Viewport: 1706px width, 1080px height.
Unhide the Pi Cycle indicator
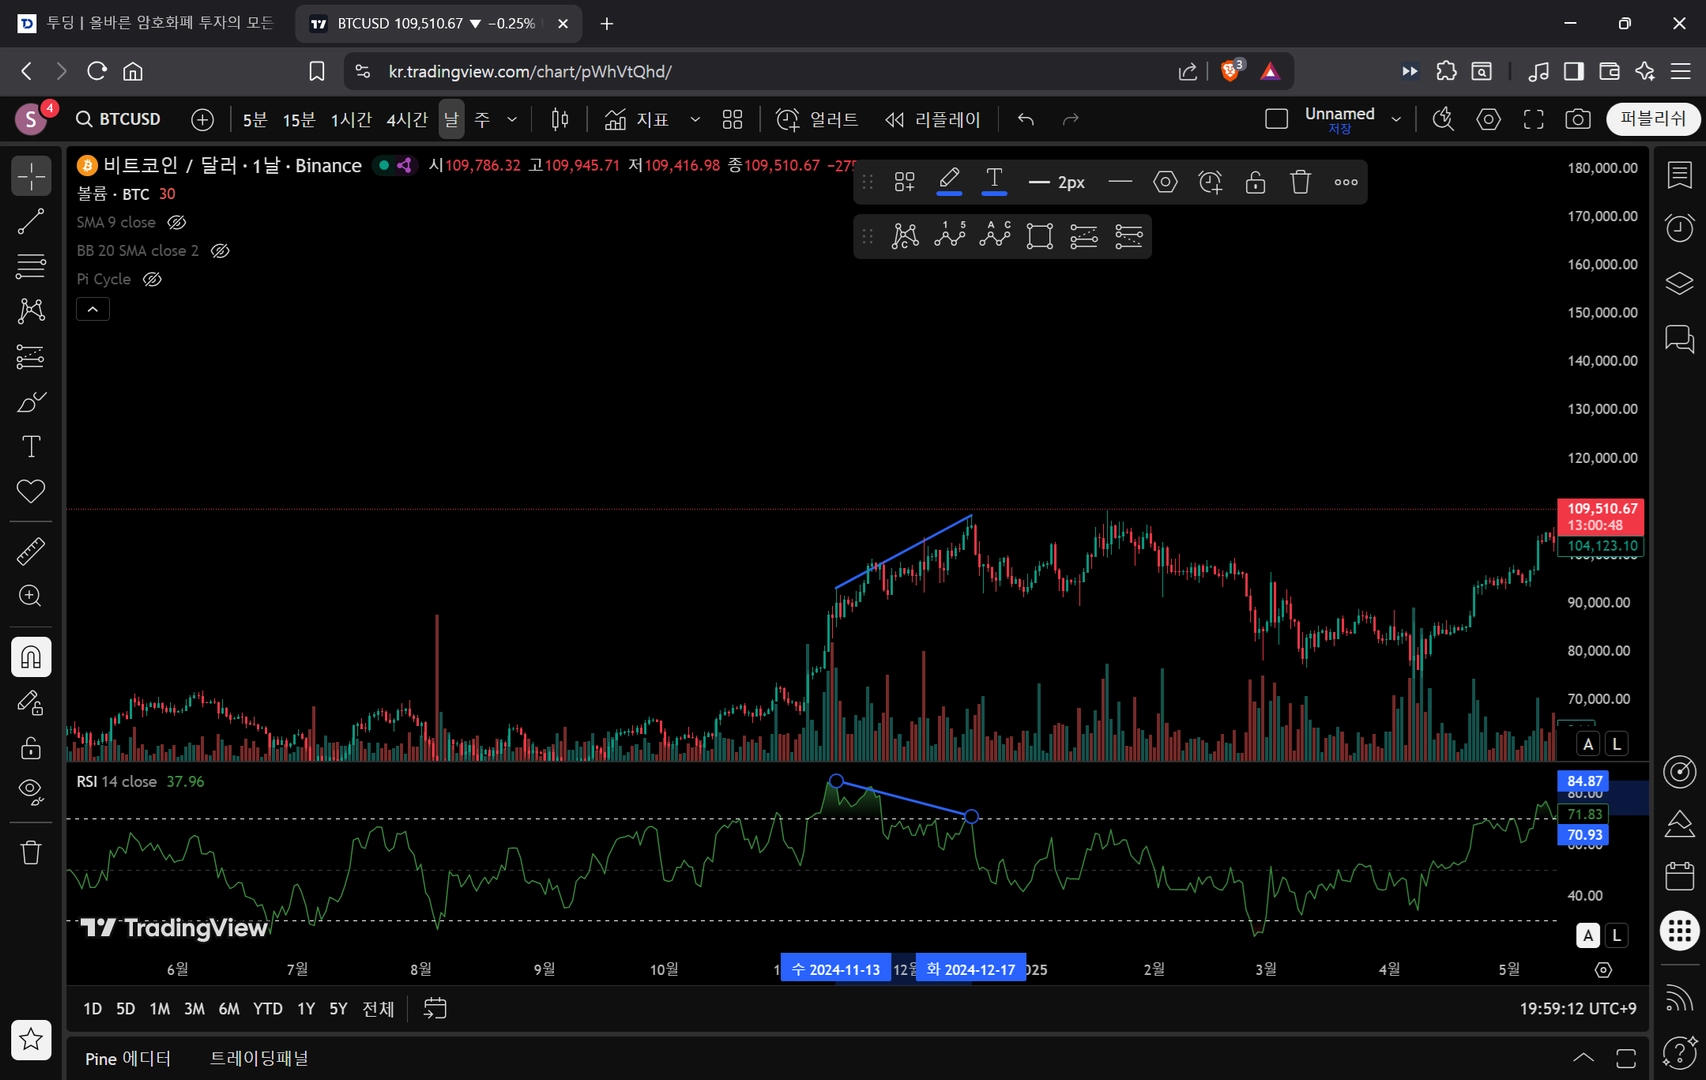tap(152, 279)
